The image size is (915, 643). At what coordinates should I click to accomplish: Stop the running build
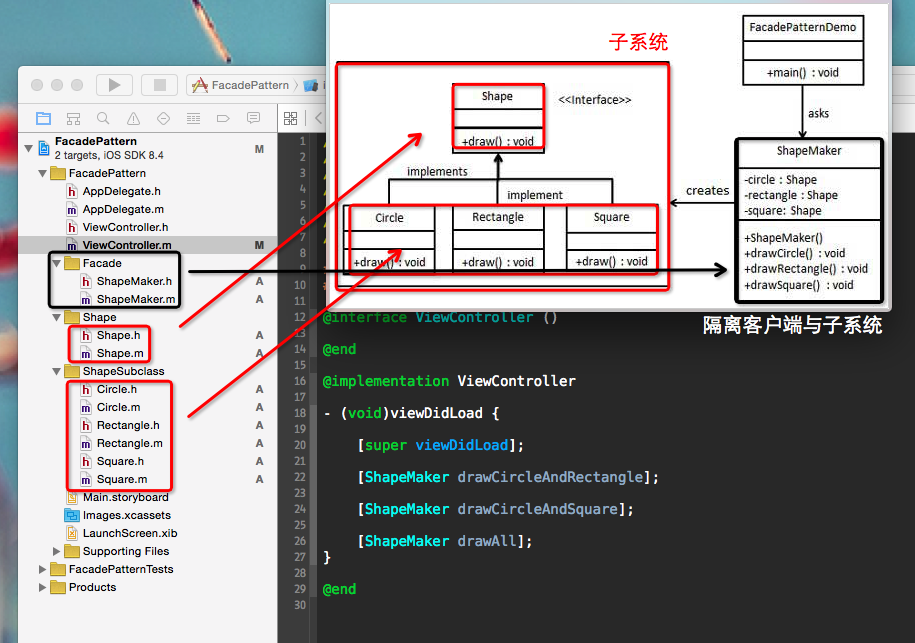159,85
